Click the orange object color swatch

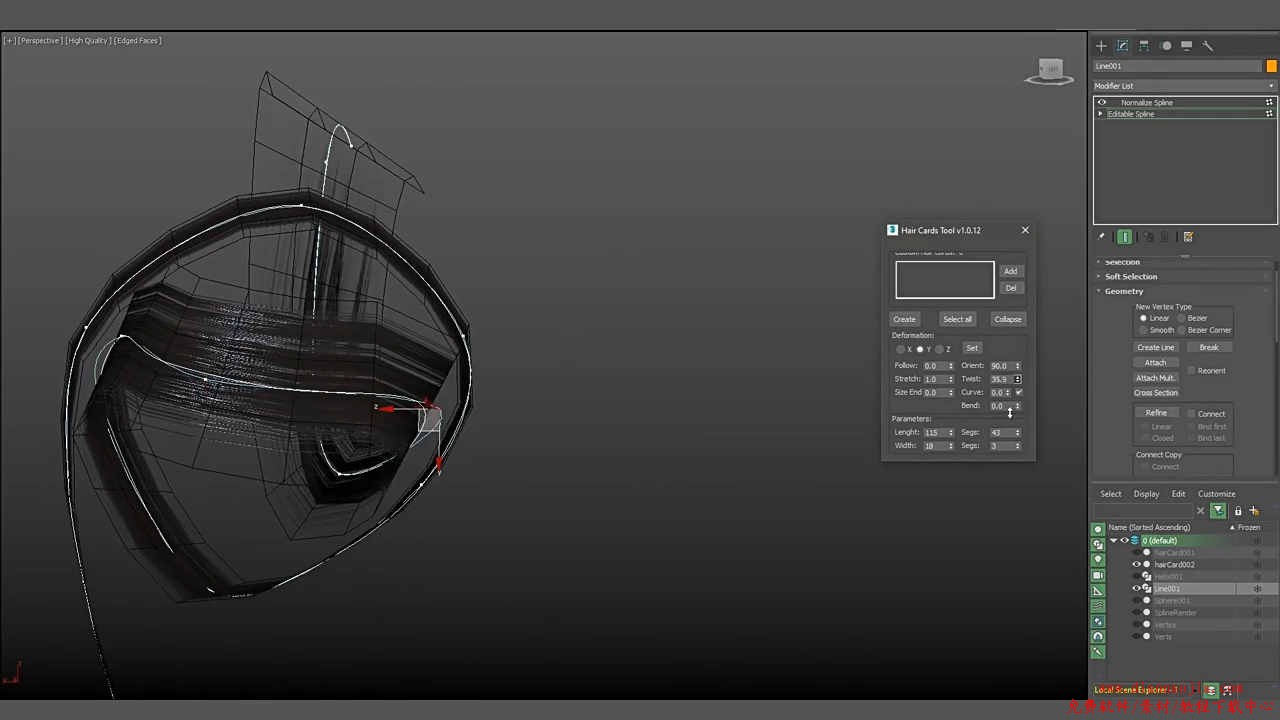click(x=1272, y=66)
